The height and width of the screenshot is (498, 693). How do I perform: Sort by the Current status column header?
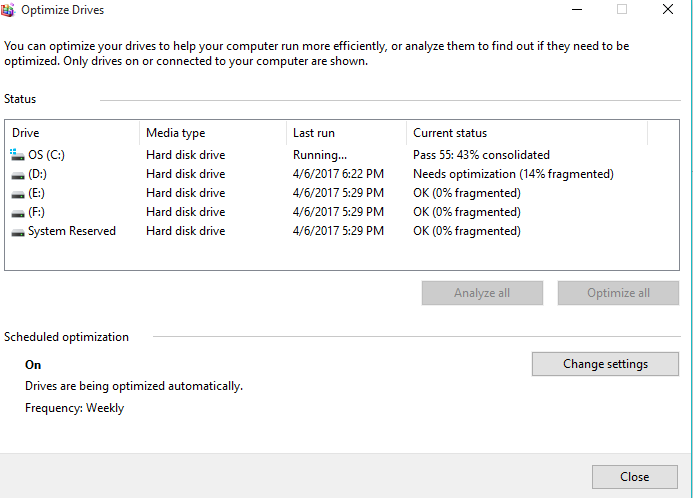(x=527, y=133)
